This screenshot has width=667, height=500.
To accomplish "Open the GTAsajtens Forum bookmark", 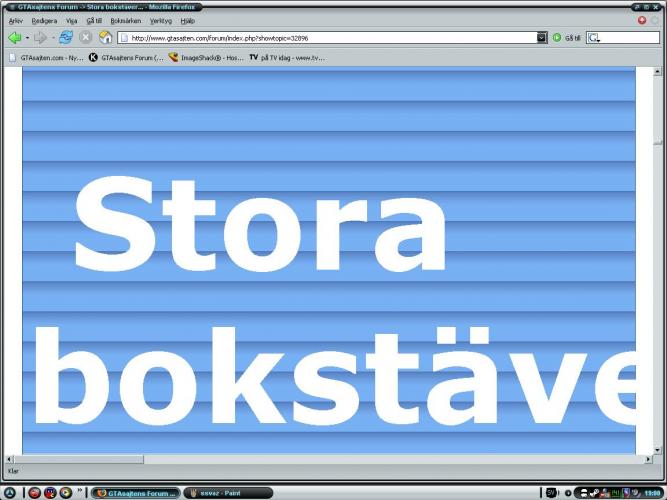I will 126,57.
